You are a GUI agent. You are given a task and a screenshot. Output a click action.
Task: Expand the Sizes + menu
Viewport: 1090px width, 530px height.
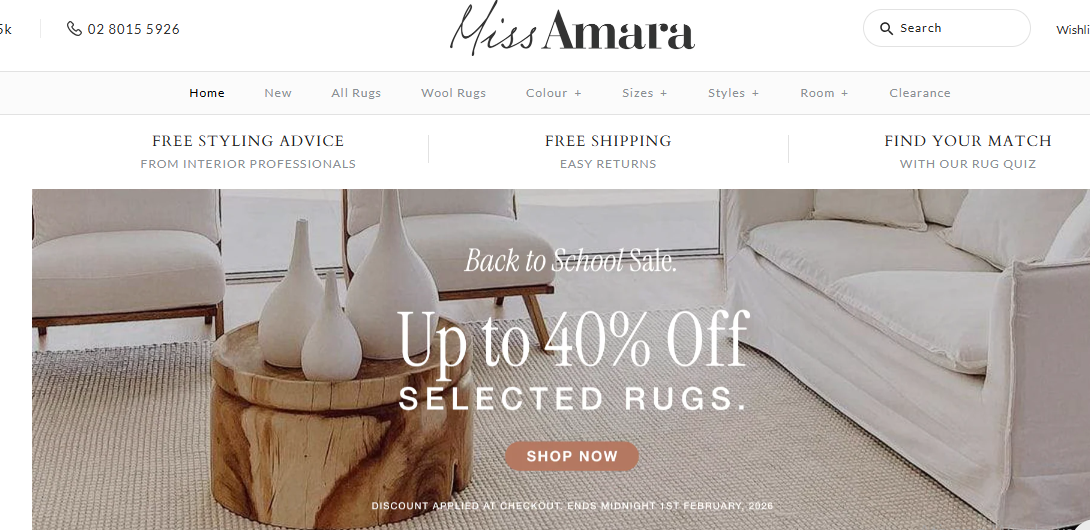point(644,93)
